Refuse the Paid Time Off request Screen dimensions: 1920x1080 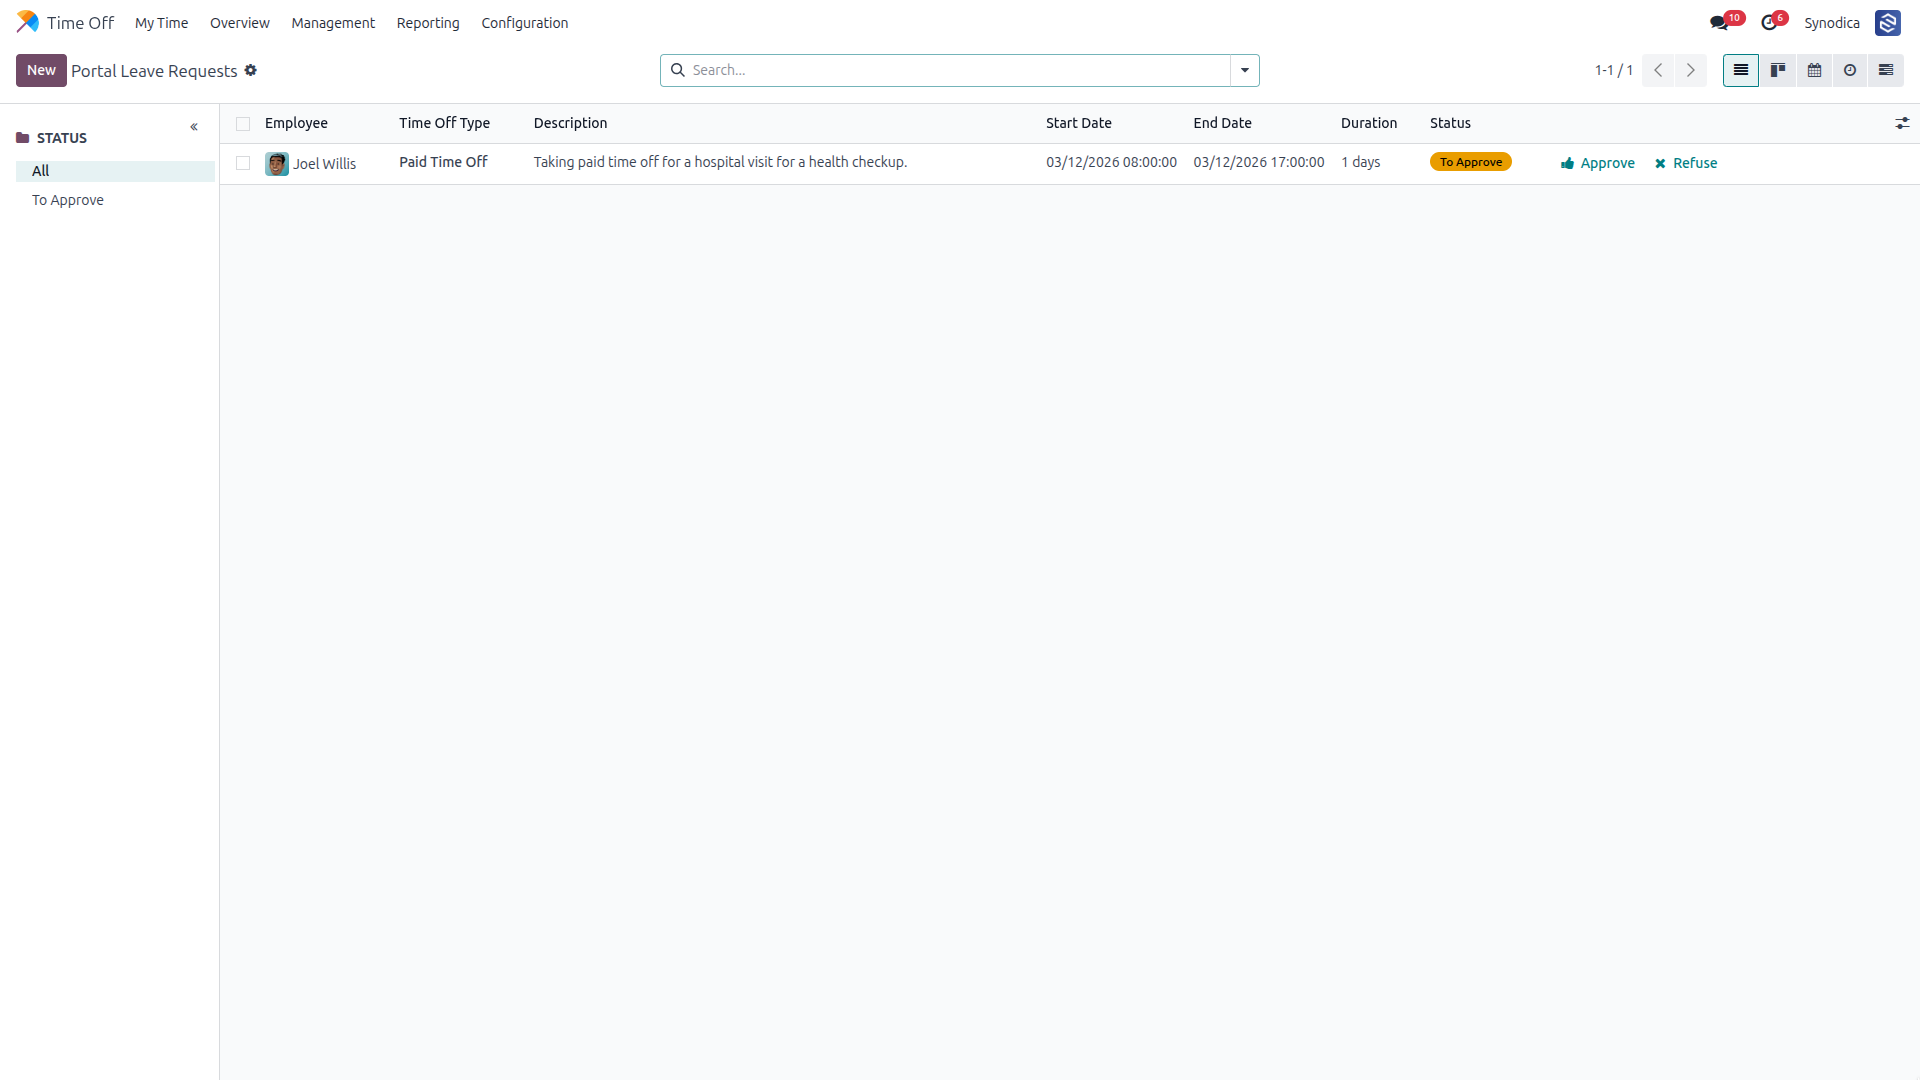[1686, 163]
